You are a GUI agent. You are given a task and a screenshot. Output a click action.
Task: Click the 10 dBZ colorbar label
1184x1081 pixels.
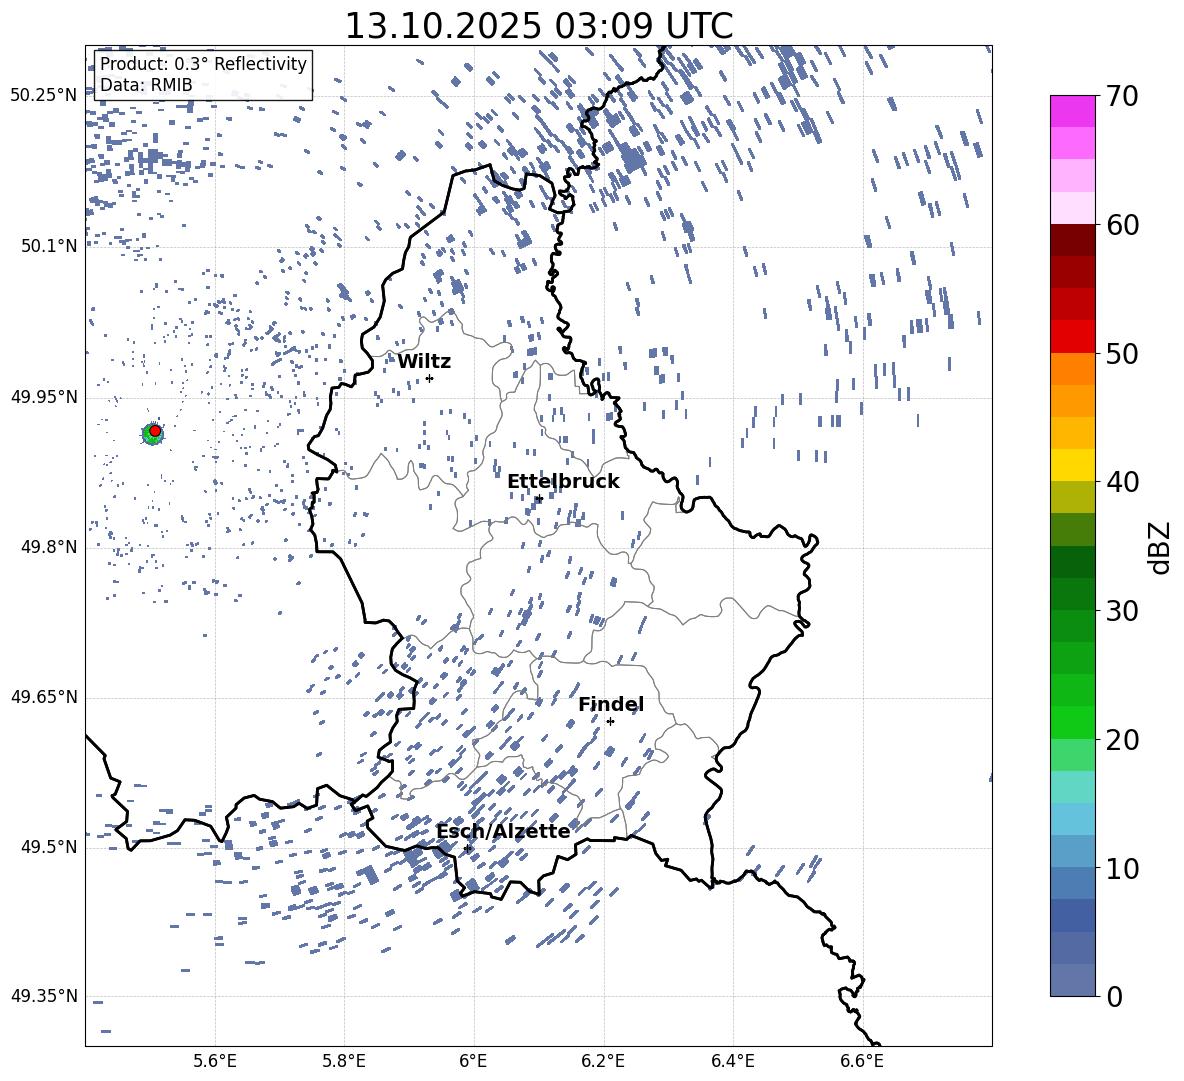pyautogui.click(x=1121, y=868)
